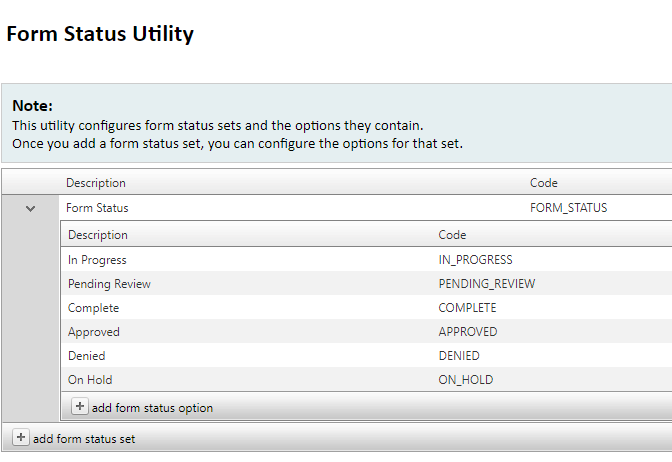Click the plus icon for add form status set
This screenshot has width=672, height=462.
tap(21, 438)
